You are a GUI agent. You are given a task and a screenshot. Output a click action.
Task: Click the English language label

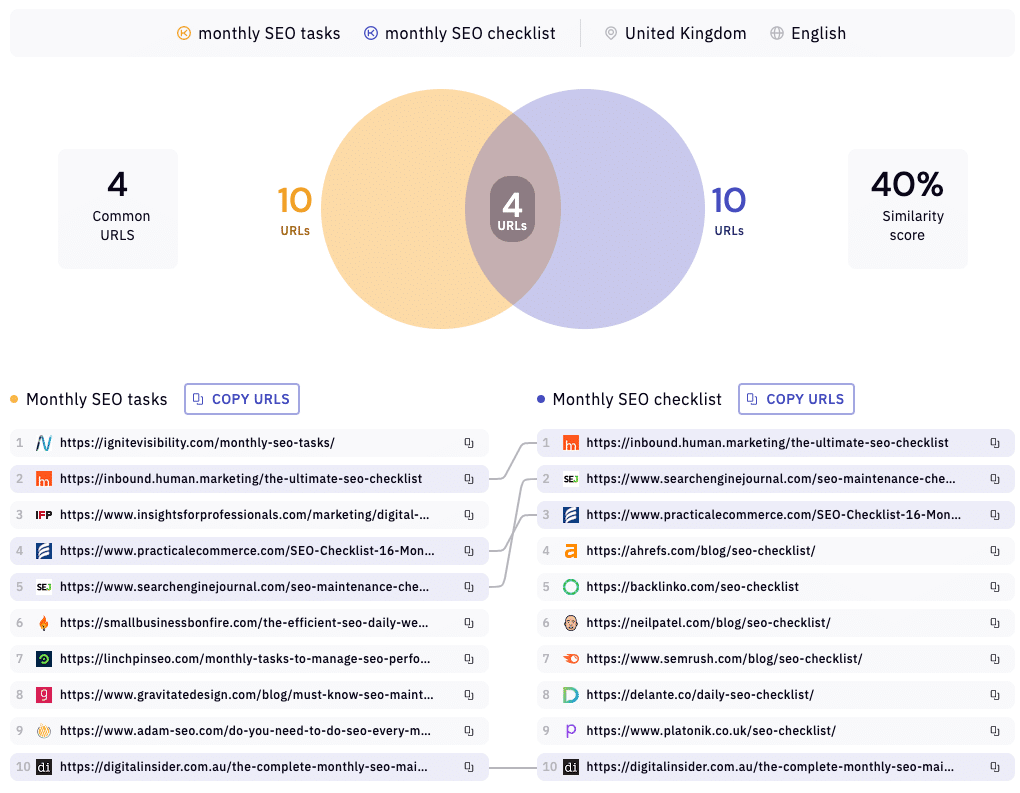pyautogui.click(x=817, y=33)
